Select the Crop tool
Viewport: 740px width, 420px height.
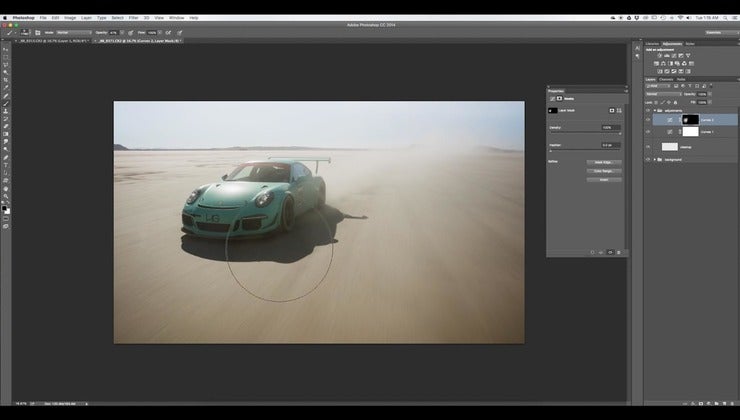(6, 79)
